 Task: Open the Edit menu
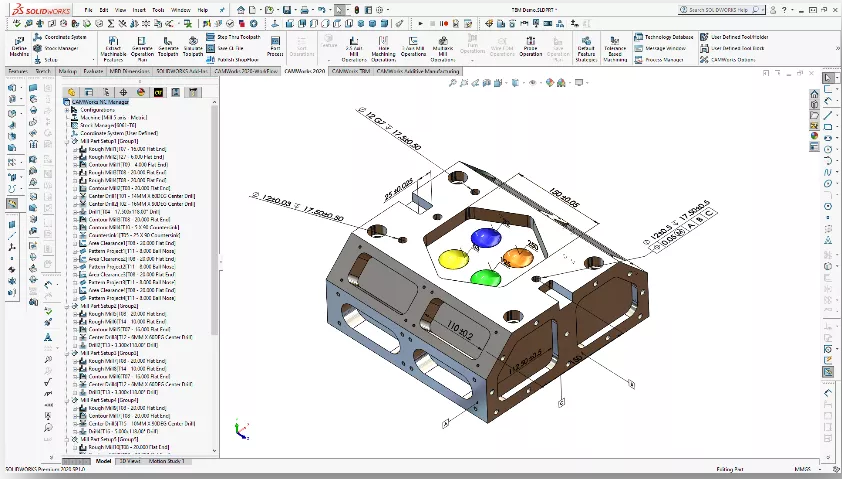tap(104, 10)
